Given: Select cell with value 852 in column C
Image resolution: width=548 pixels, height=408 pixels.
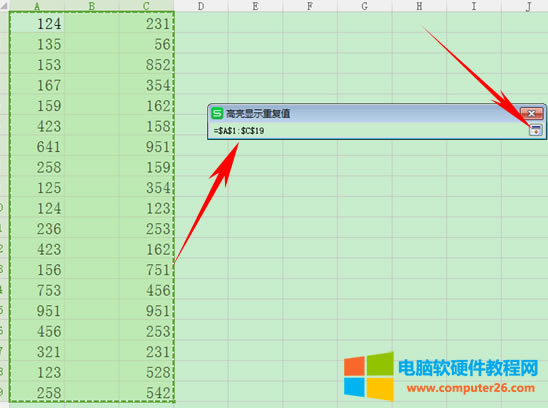Looking at the screenshot, I should point(146,65).
